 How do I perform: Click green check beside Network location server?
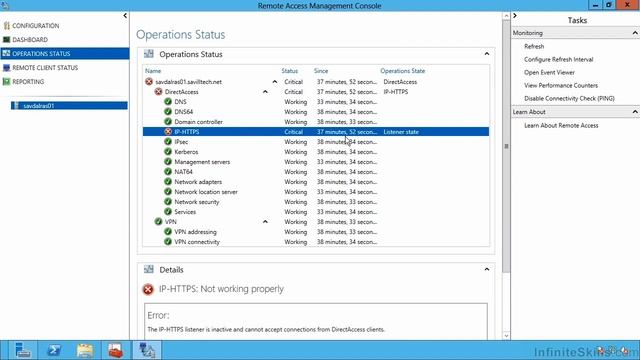coord(168,191)
